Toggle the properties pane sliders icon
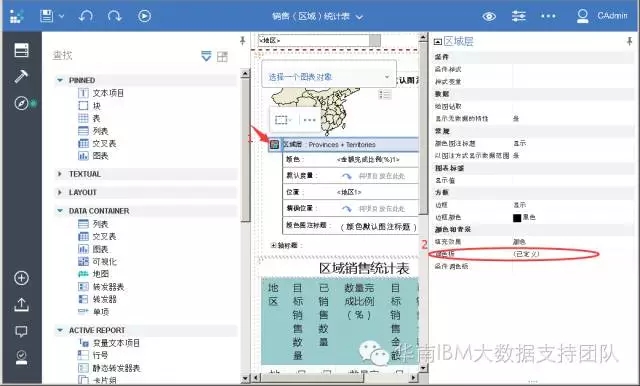640x386 pixels. tap(519, 16)
